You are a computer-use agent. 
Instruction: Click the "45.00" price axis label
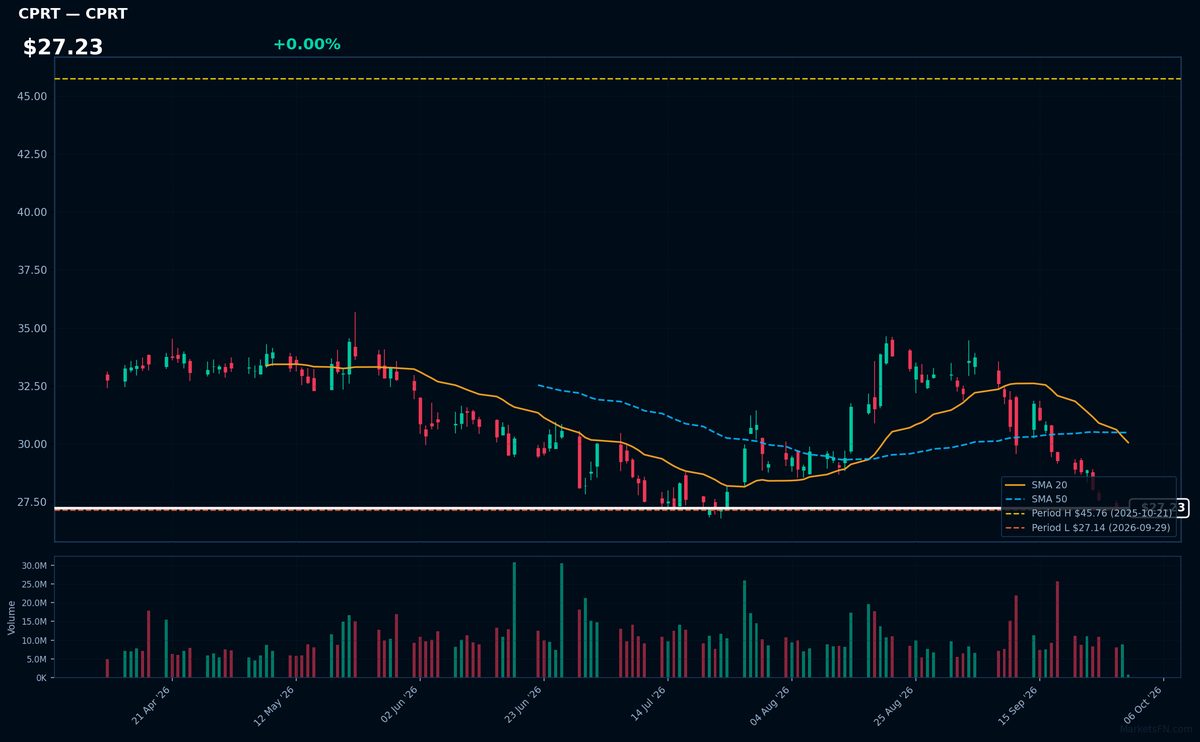pos(33,96)
